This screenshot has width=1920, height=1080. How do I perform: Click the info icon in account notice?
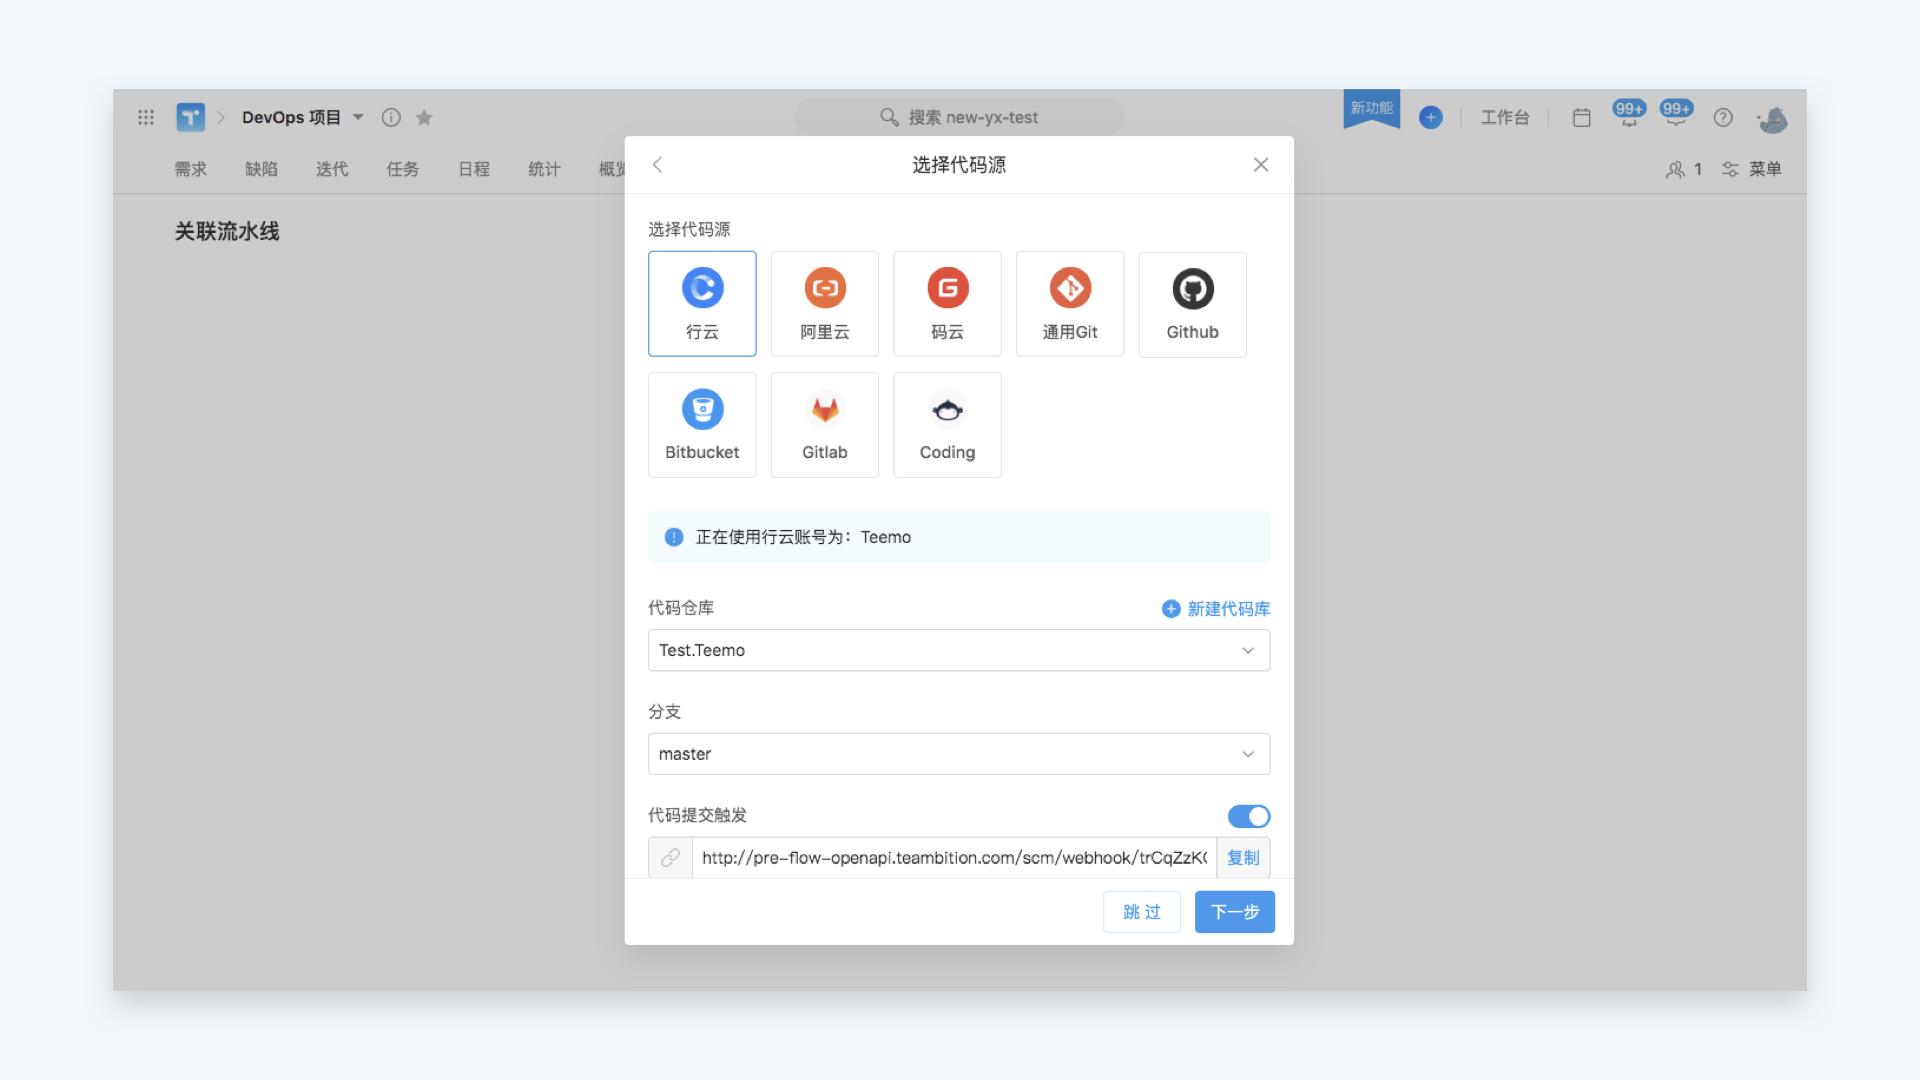coord(674,537)
